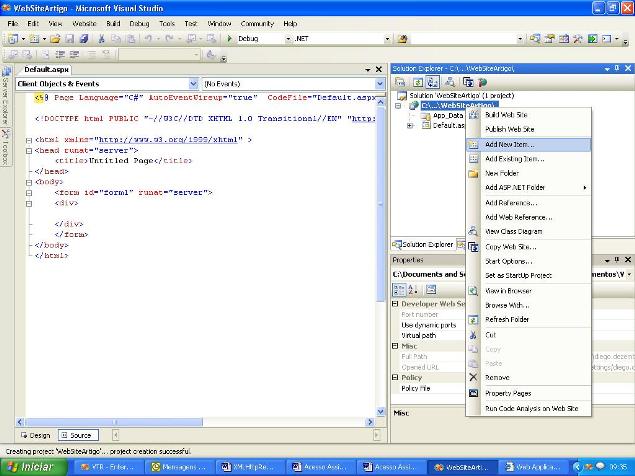Open the Build menu
Screen dimensions: 635x476
[113, 23]
